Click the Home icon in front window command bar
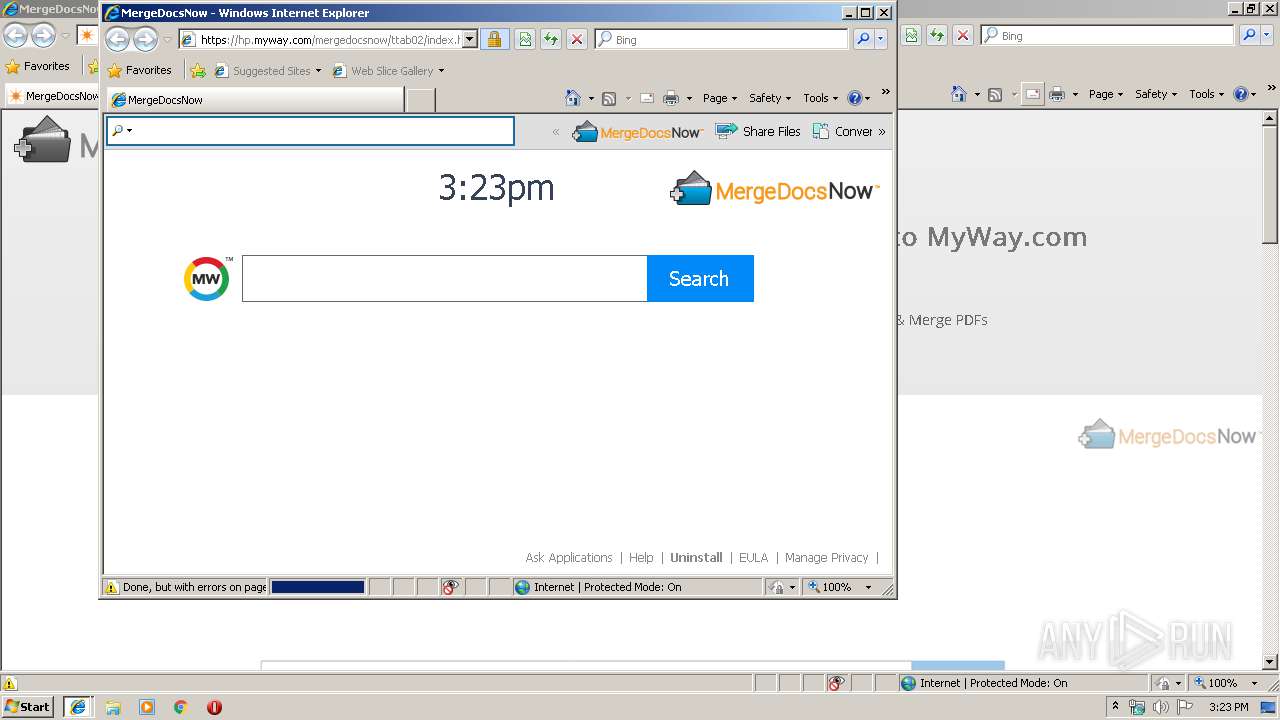The image size is (1280, 720). pyautogui.click(x=573, y=98)
